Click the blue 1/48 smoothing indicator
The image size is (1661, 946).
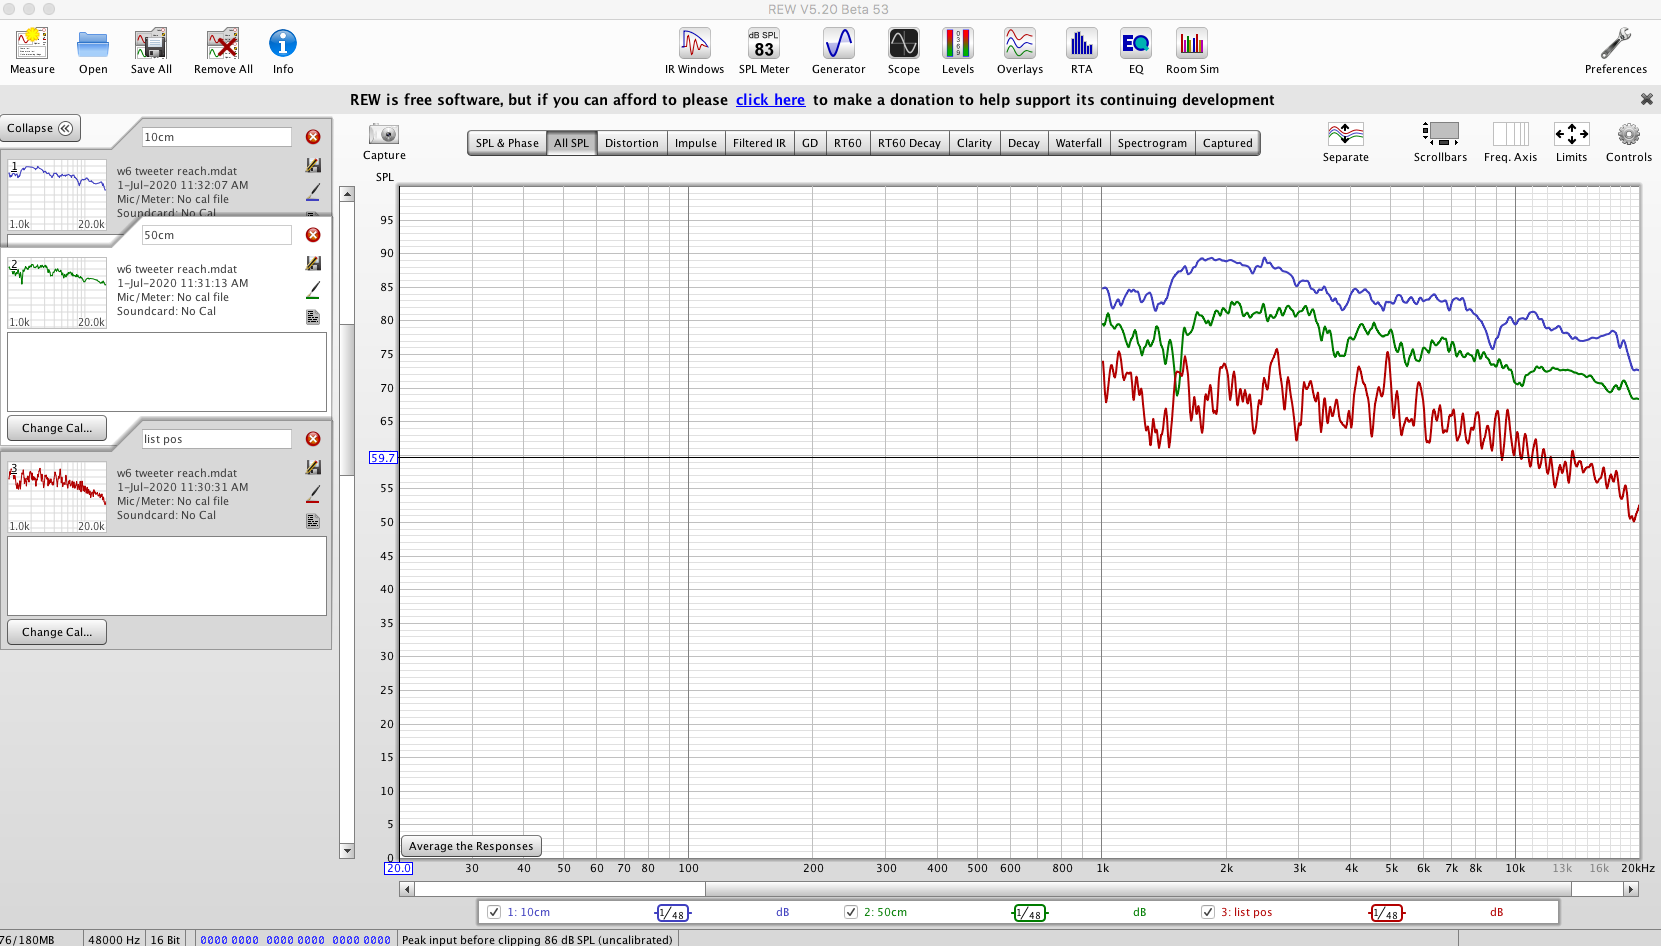[672, 913]
